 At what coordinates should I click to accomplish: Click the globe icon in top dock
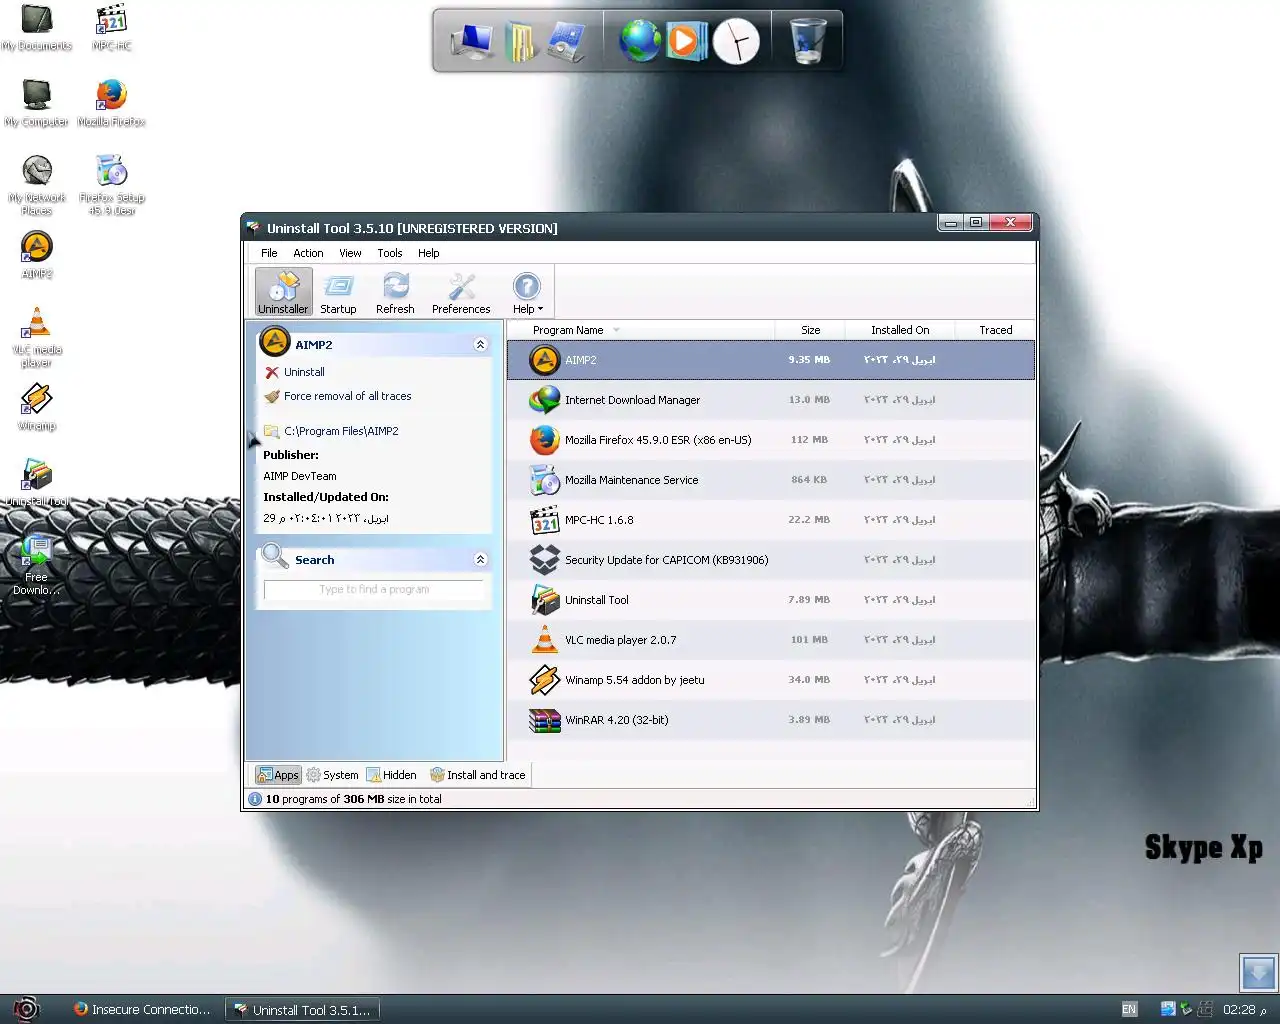(640, 41)
